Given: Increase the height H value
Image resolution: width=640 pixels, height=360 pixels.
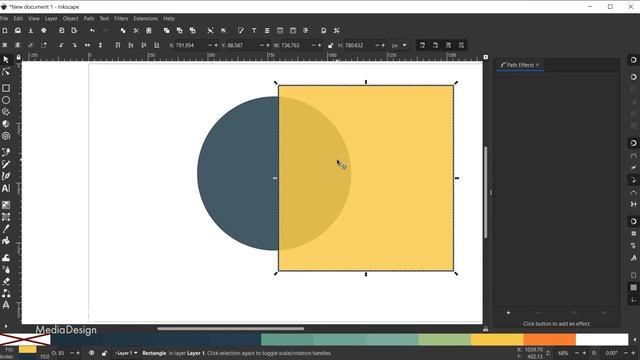Looking at the screenshot, I should [x=383, y=45].
